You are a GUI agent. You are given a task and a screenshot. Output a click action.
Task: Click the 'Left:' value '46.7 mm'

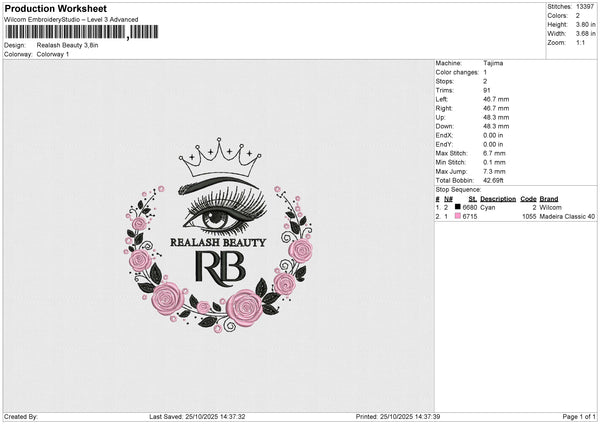(496, 99)
